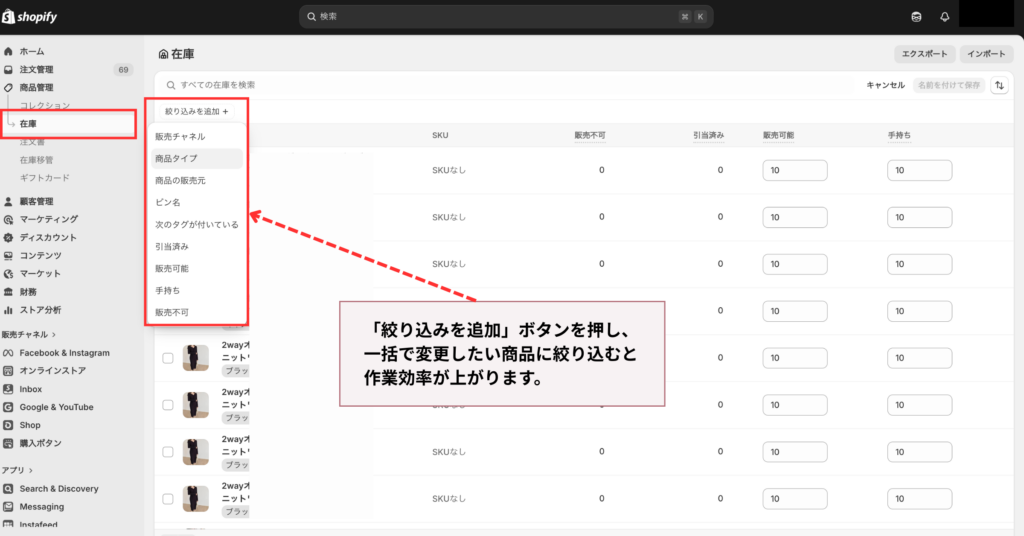Click the magnifier in the inventory search
Screen dimensions: 1024x536
coord(170,85)
